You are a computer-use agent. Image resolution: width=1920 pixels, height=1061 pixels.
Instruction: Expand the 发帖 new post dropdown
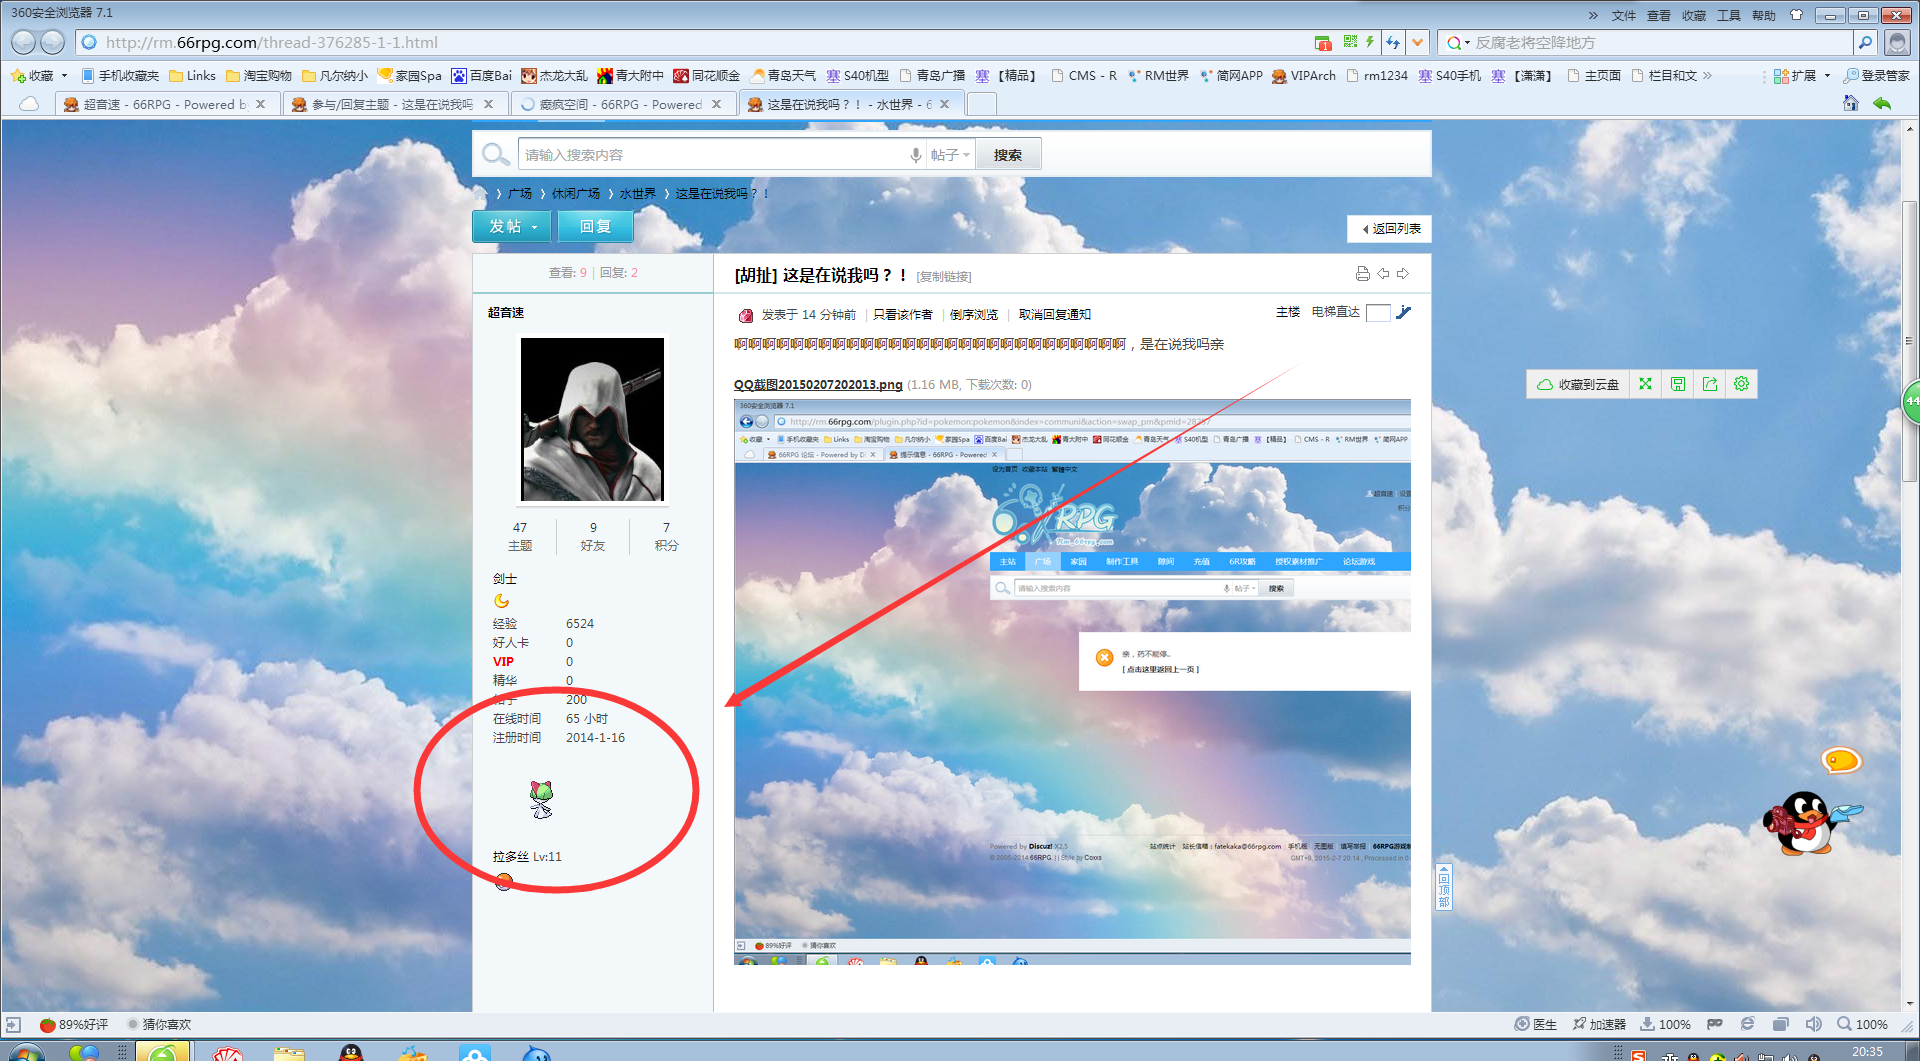(x=535, y=227)
